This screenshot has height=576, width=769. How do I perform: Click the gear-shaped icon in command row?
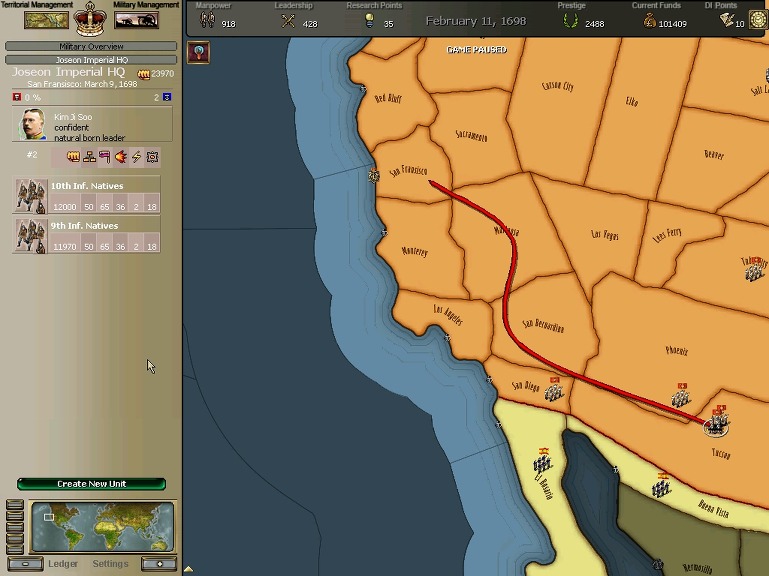151,157
